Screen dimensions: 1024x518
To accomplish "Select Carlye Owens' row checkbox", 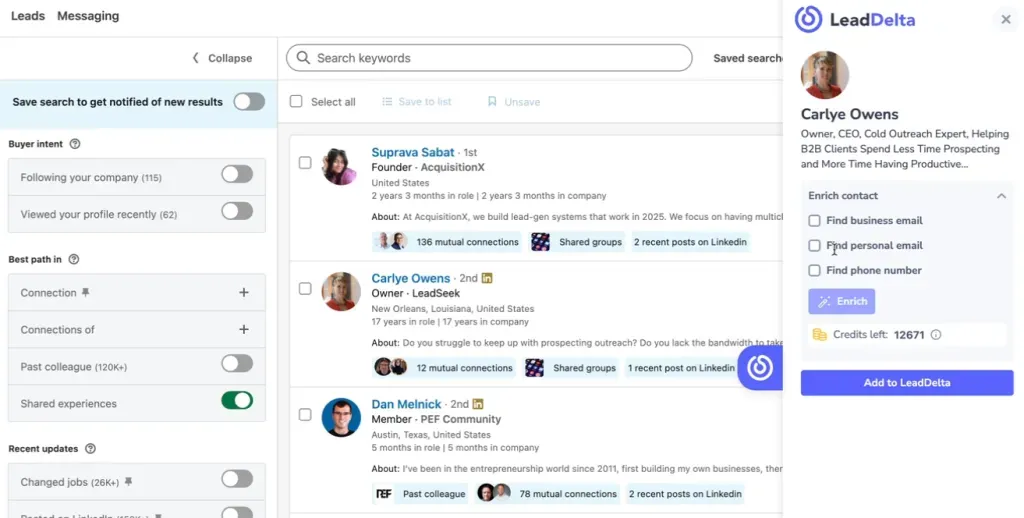I will coord(305,289).
